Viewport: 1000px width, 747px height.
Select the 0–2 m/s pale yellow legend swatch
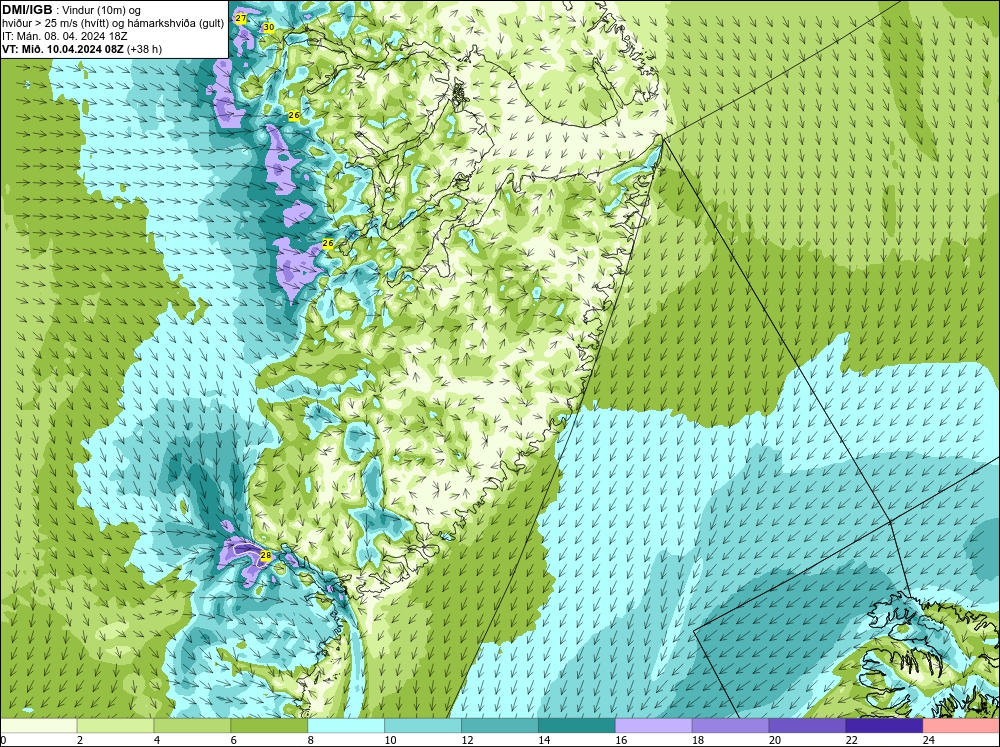coord(39,725)
